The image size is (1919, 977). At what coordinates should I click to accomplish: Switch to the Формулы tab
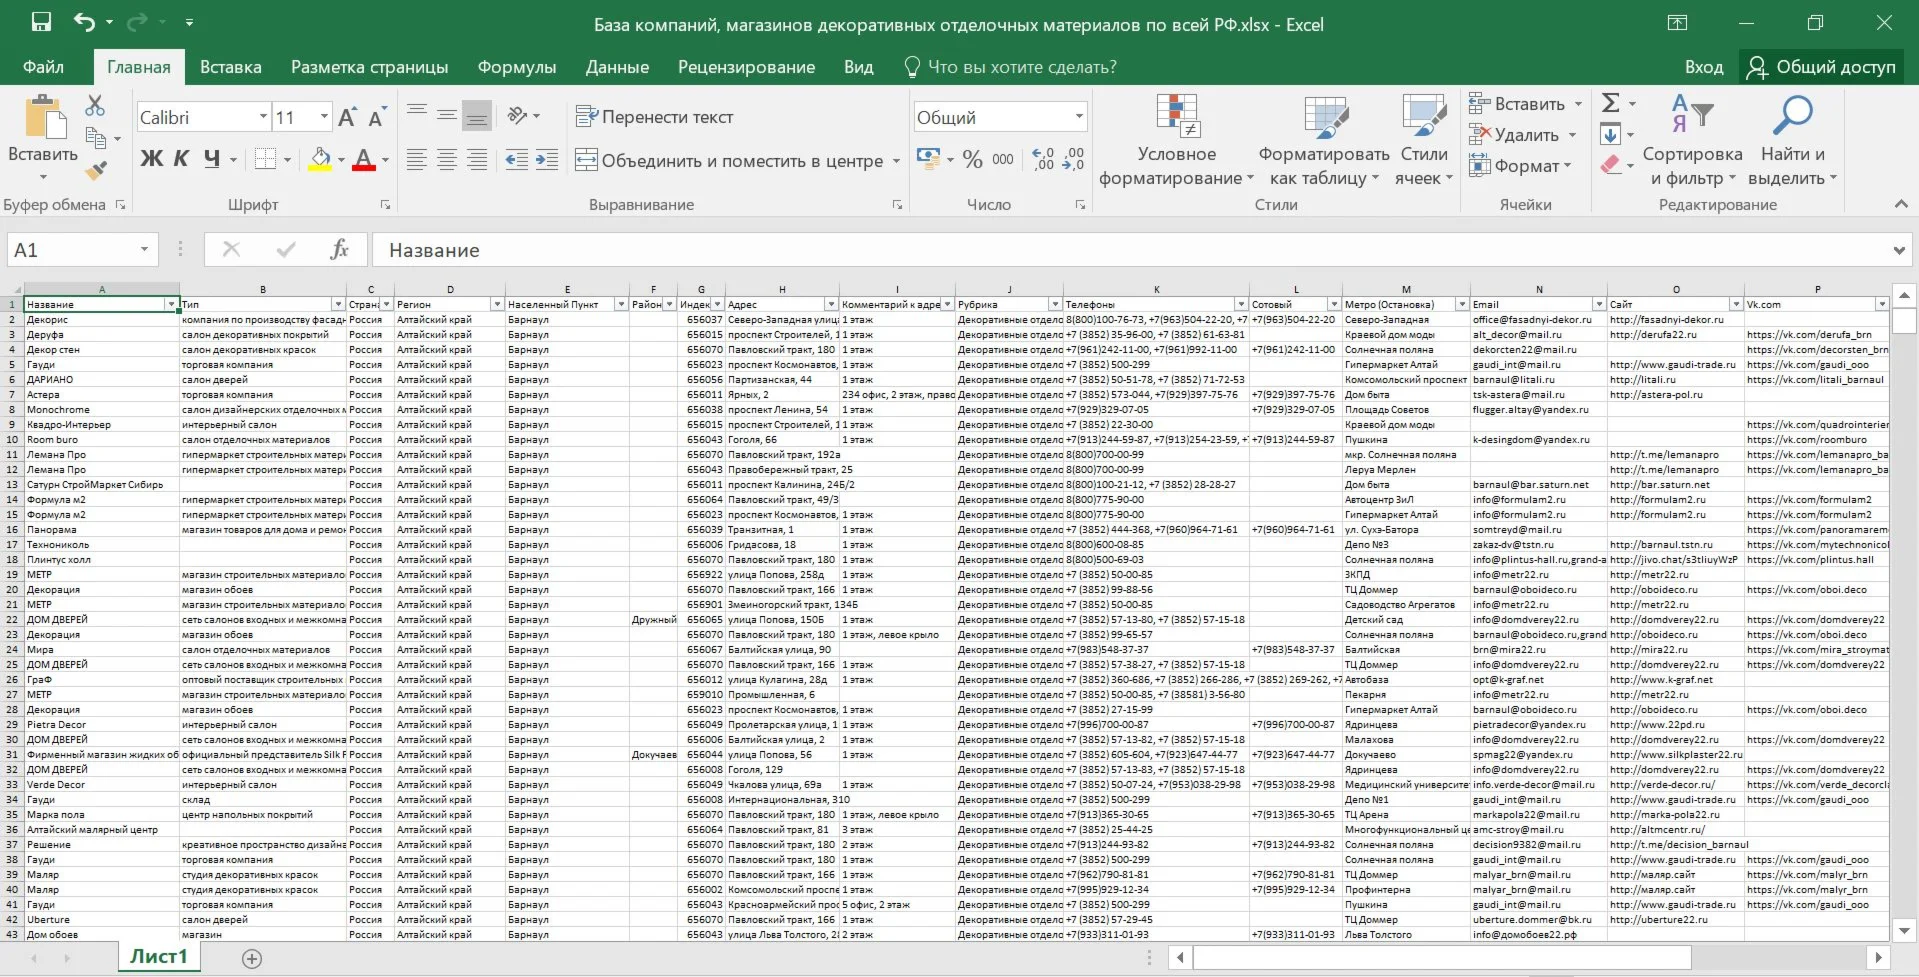(x=517, y=67)
